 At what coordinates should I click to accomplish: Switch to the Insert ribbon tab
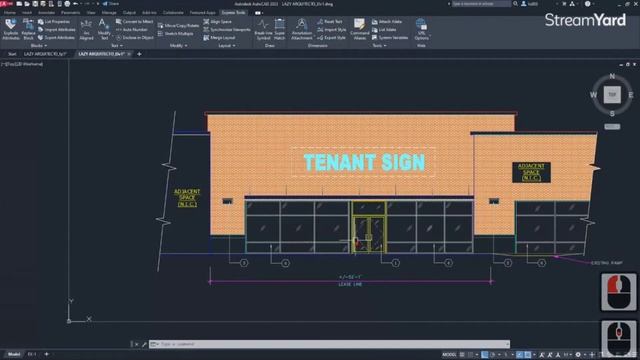[27, 13]
